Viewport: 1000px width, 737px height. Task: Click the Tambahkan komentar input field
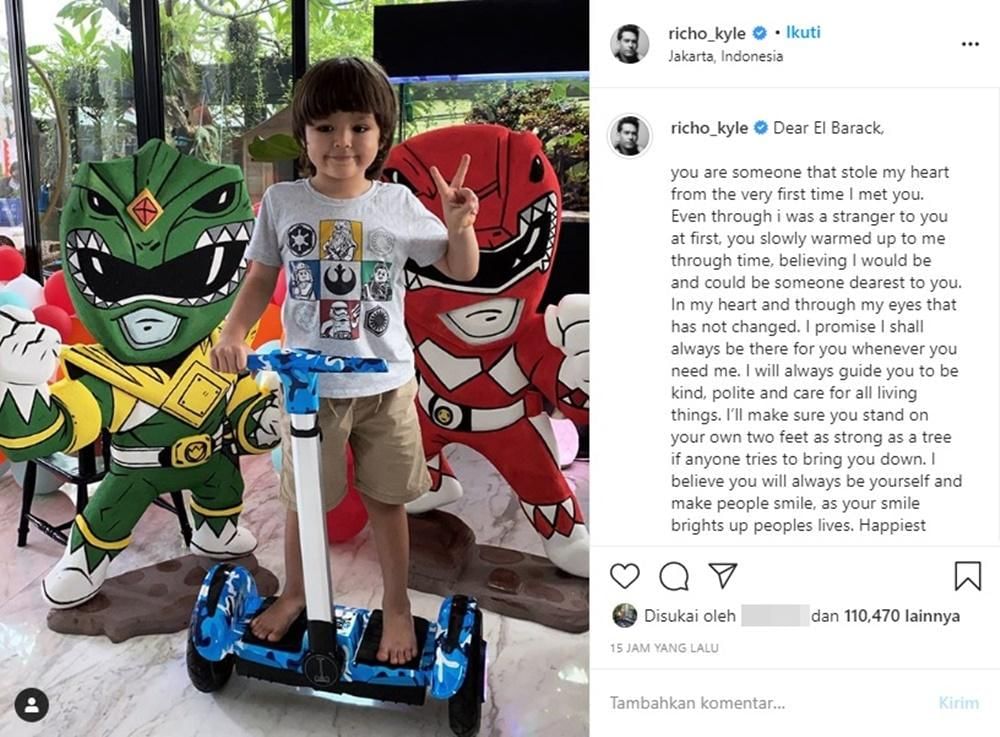click(x=765, y=703)
